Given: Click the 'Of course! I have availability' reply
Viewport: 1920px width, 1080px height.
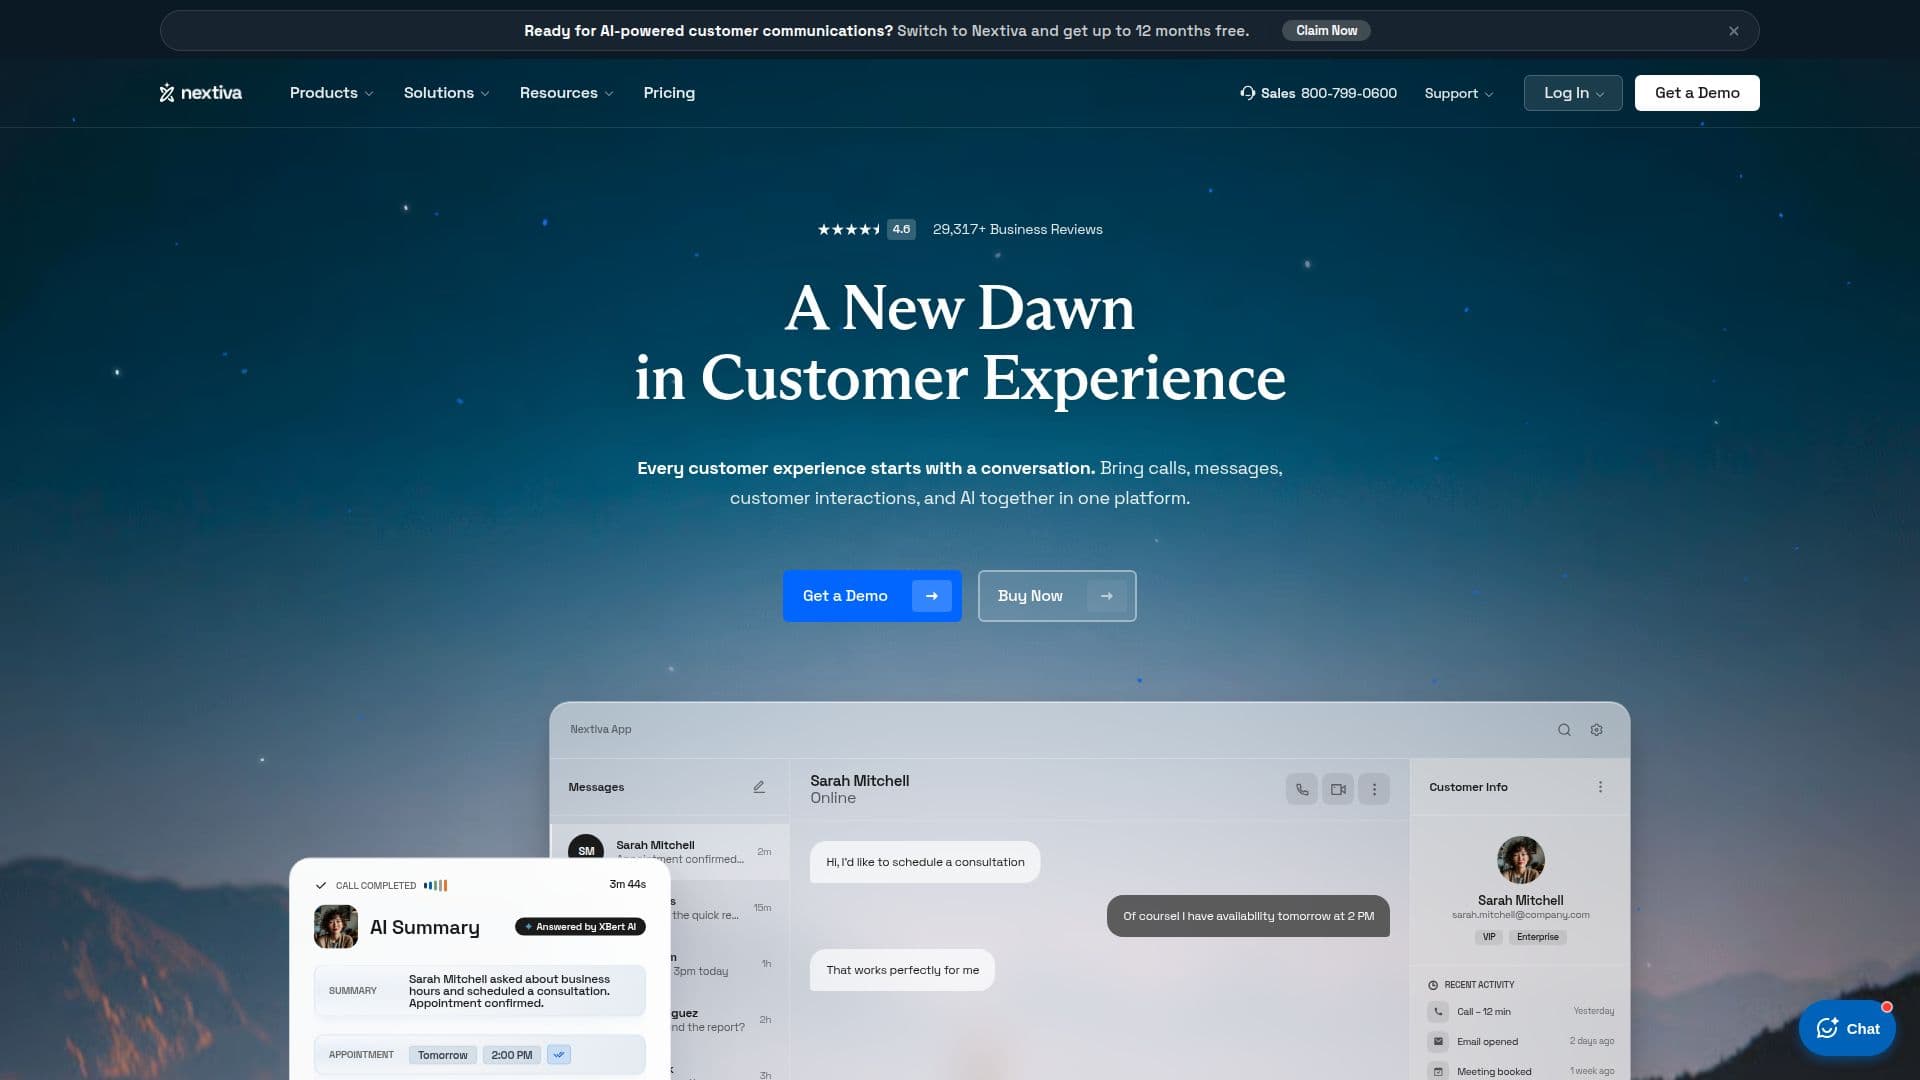Looking at the screenshot, I should tap(1248, 916).
